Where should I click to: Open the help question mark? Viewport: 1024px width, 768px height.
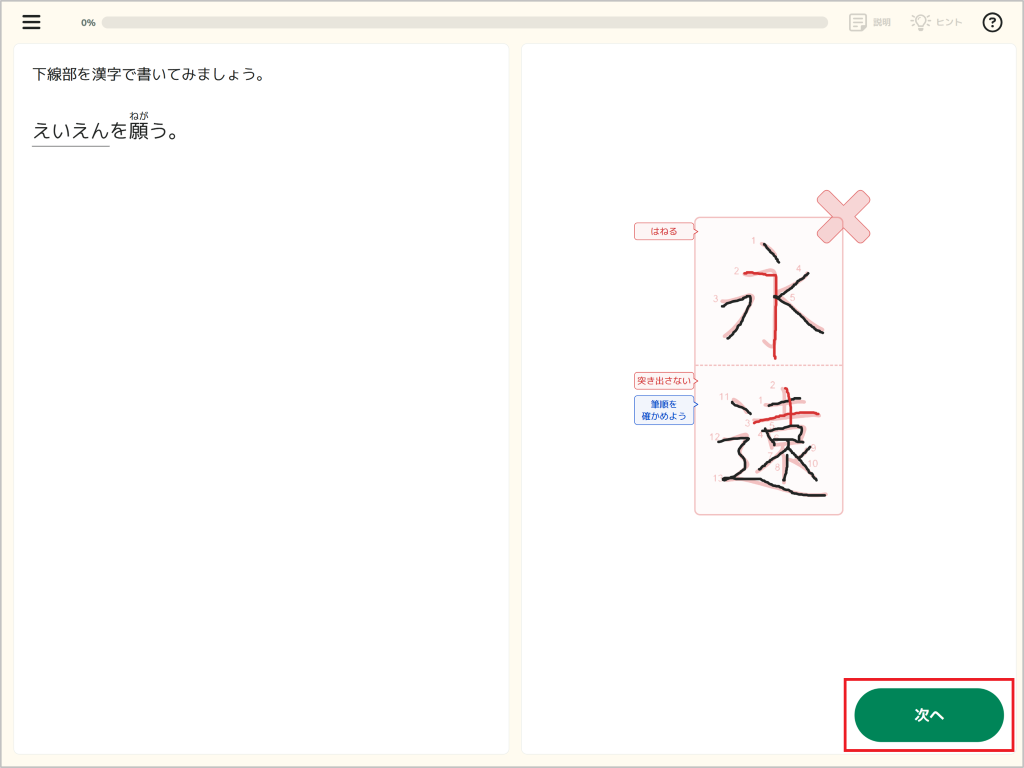(x=992, y=22)
